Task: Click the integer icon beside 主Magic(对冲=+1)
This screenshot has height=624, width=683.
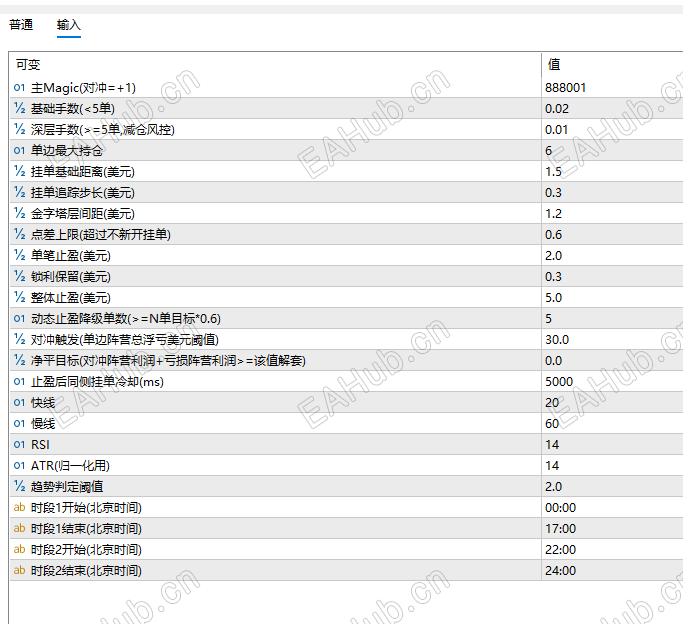Action: click(x=20, y=88)
